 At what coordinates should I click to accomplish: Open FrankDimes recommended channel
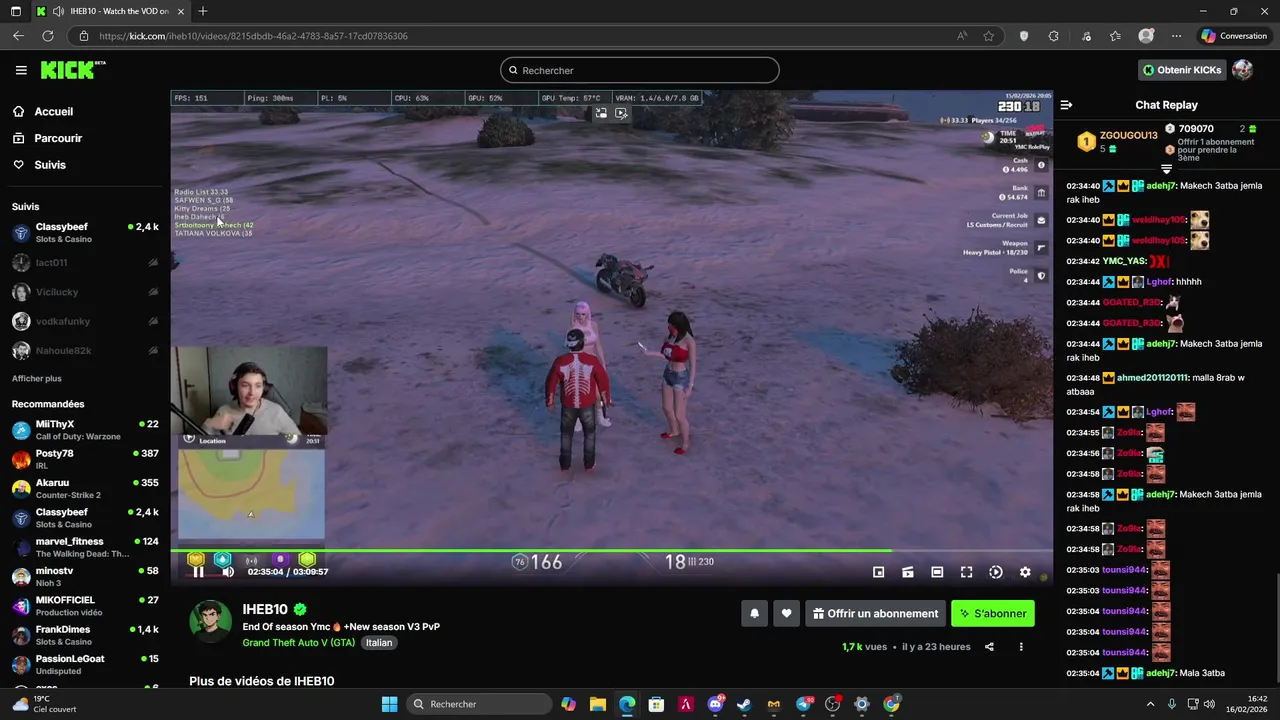click(x=85, y=636)
